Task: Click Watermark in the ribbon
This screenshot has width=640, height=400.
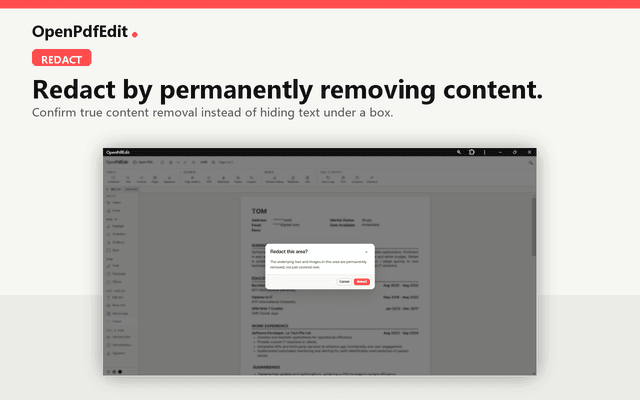Action: click(223, 180)
